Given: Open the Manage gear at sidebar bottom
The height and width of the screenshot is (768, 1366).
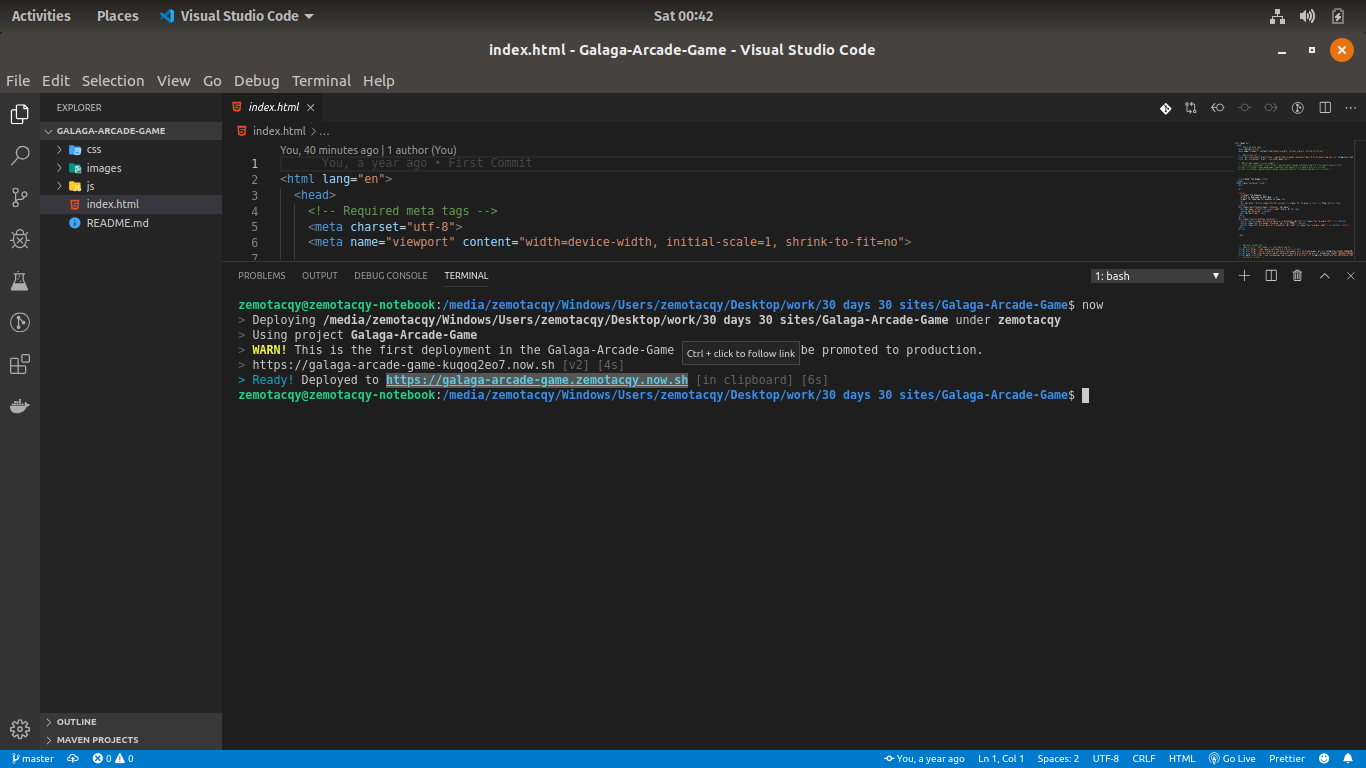Looking at the screenshot, I should (19, 729).
